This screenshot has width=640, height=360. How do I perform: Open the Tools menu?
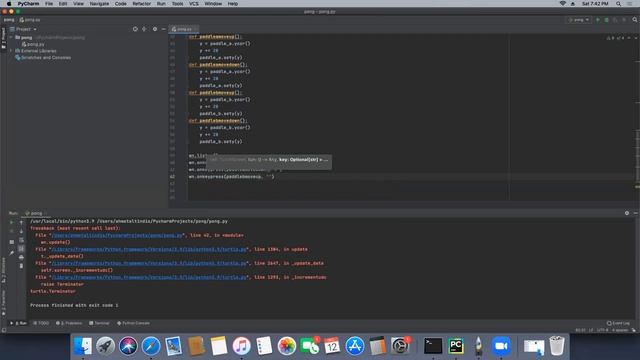click(x=177, y=4)
